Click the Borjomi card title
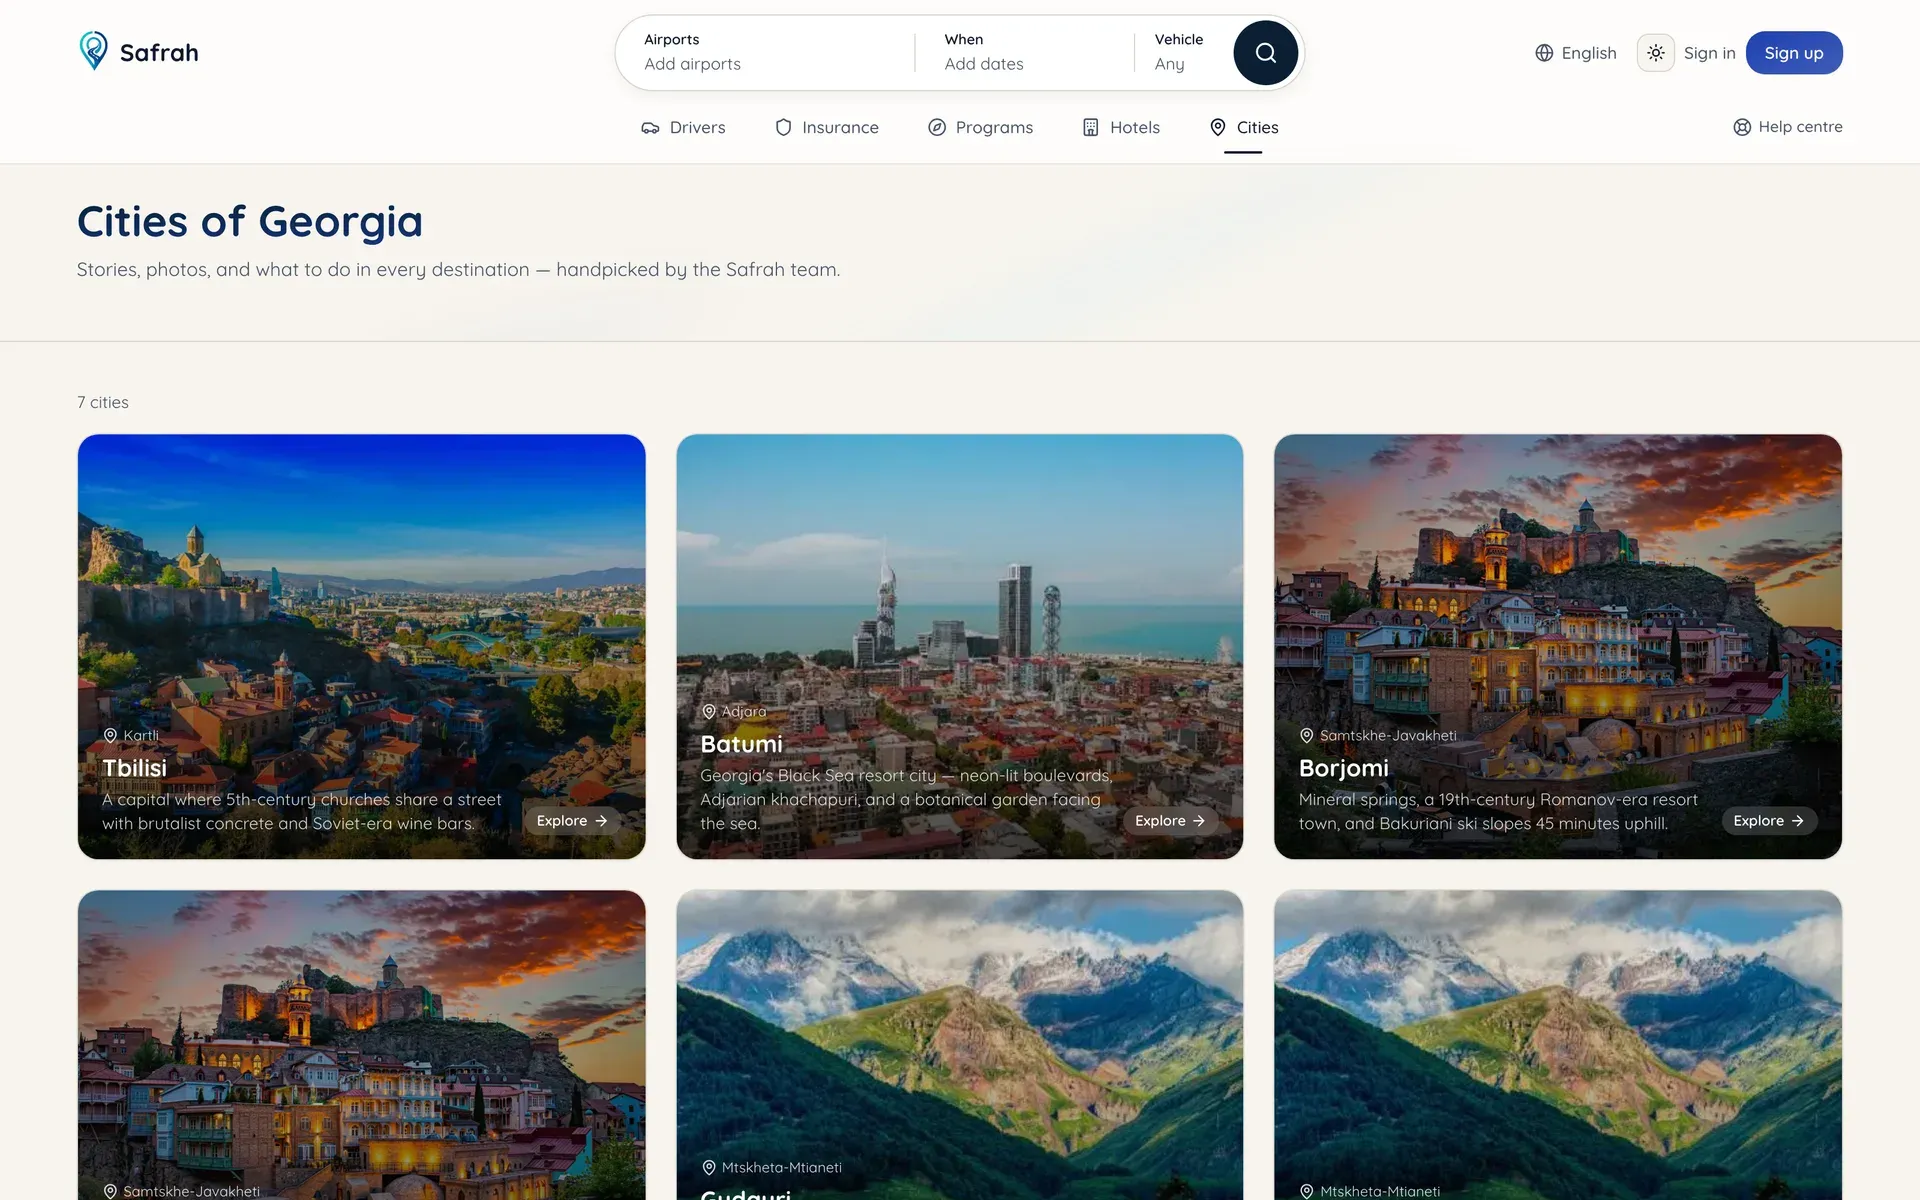 point(1343,768)
